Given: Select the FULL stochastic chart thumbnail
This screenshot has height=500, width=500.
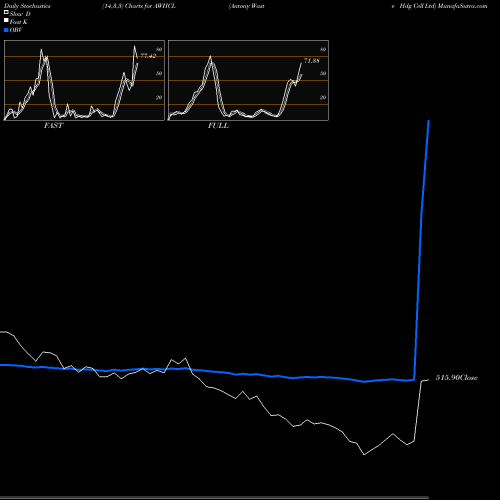Looking at the screenshot, I should 248,80.
